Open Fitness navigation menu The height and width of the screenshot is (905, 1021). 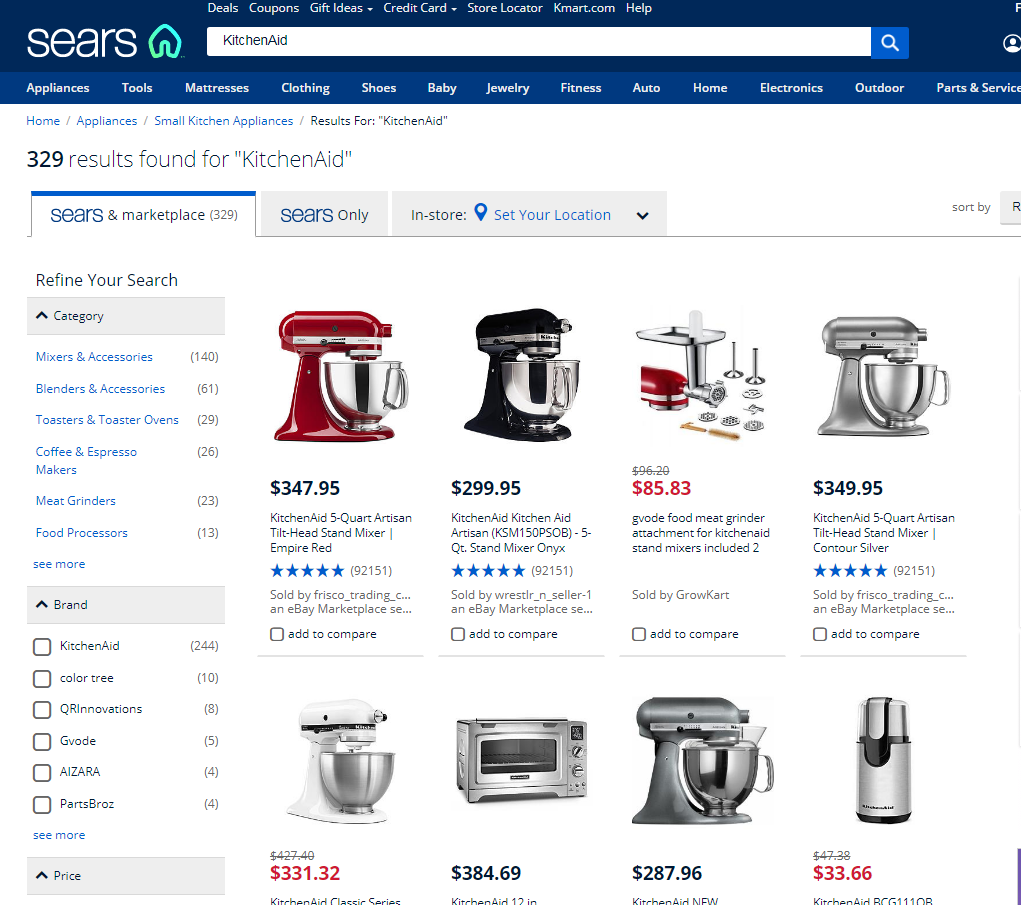click(581, 88)
